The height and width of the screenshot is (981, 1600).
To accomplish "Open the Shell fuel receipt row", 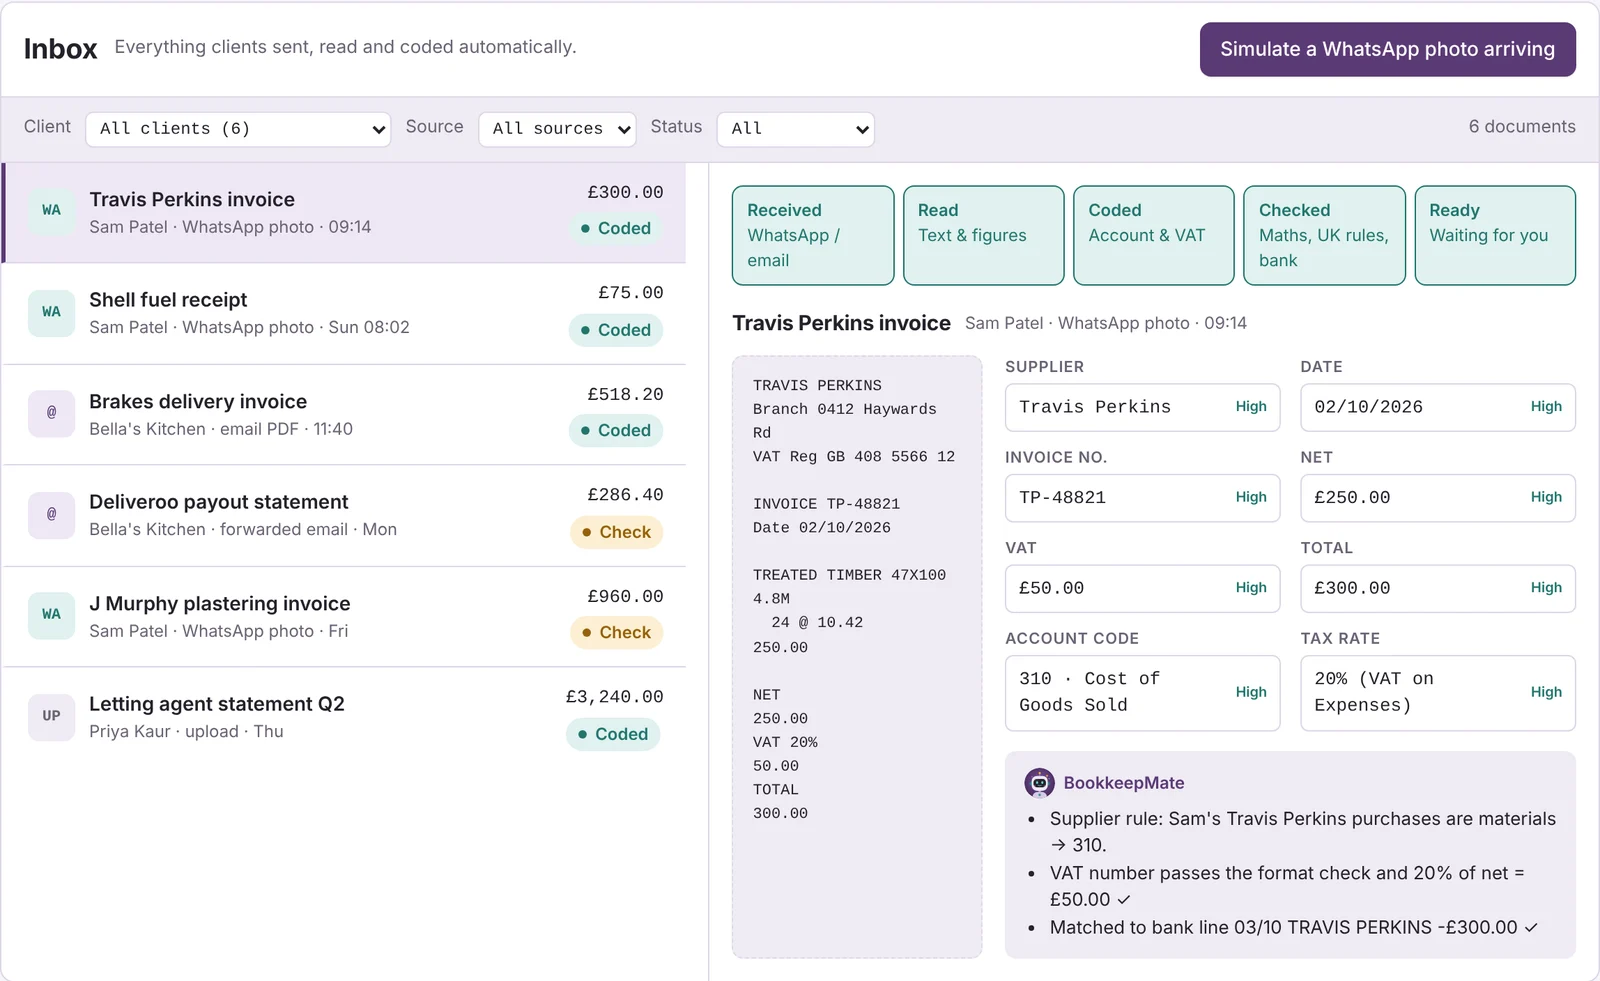I will [345, 314].
